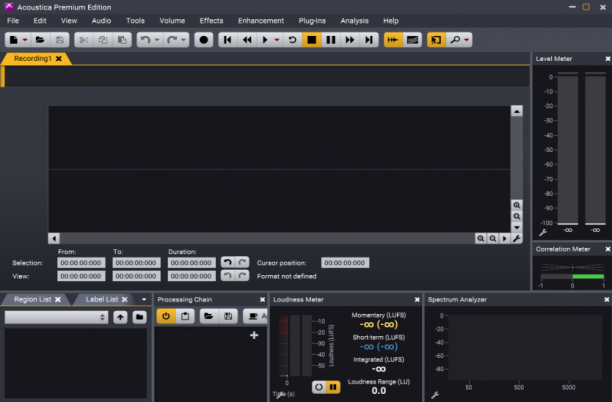Click the Selection From time field

pyautogui.click(x=81, y=263)
